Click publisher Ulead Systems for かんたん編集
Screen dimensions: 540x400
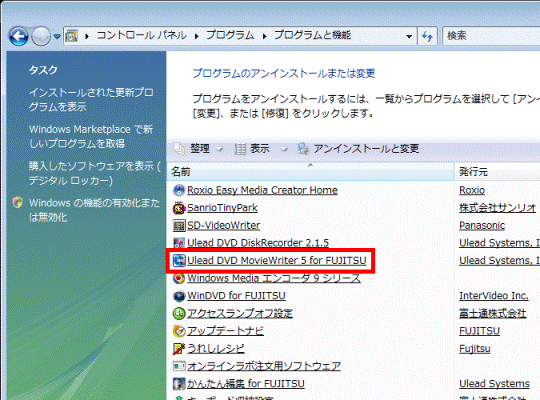coord(494,384)
